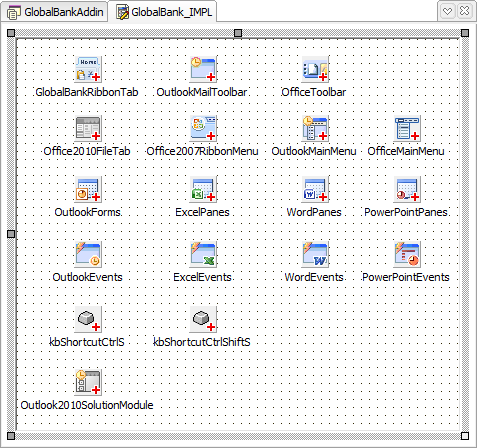Click the PowerPointEvents component icon
The height and width of the screenshot is (448, 477).
coord(407,254)
